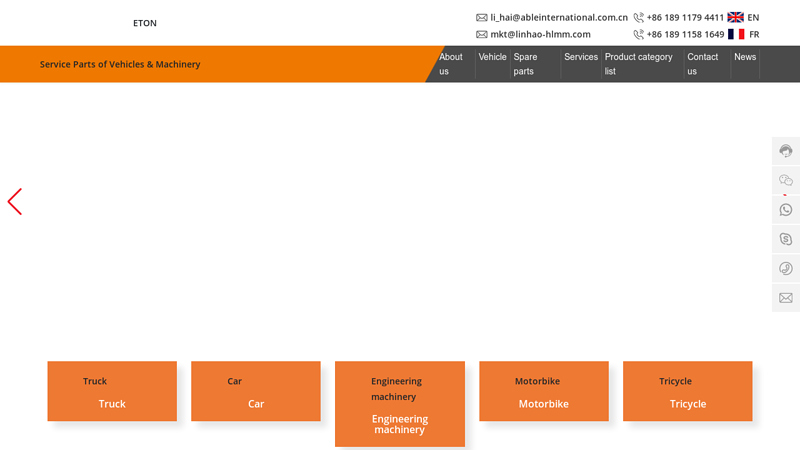Screen dimensions: 800x450
Task: Expand the Services menu
Action: (580, 57)
